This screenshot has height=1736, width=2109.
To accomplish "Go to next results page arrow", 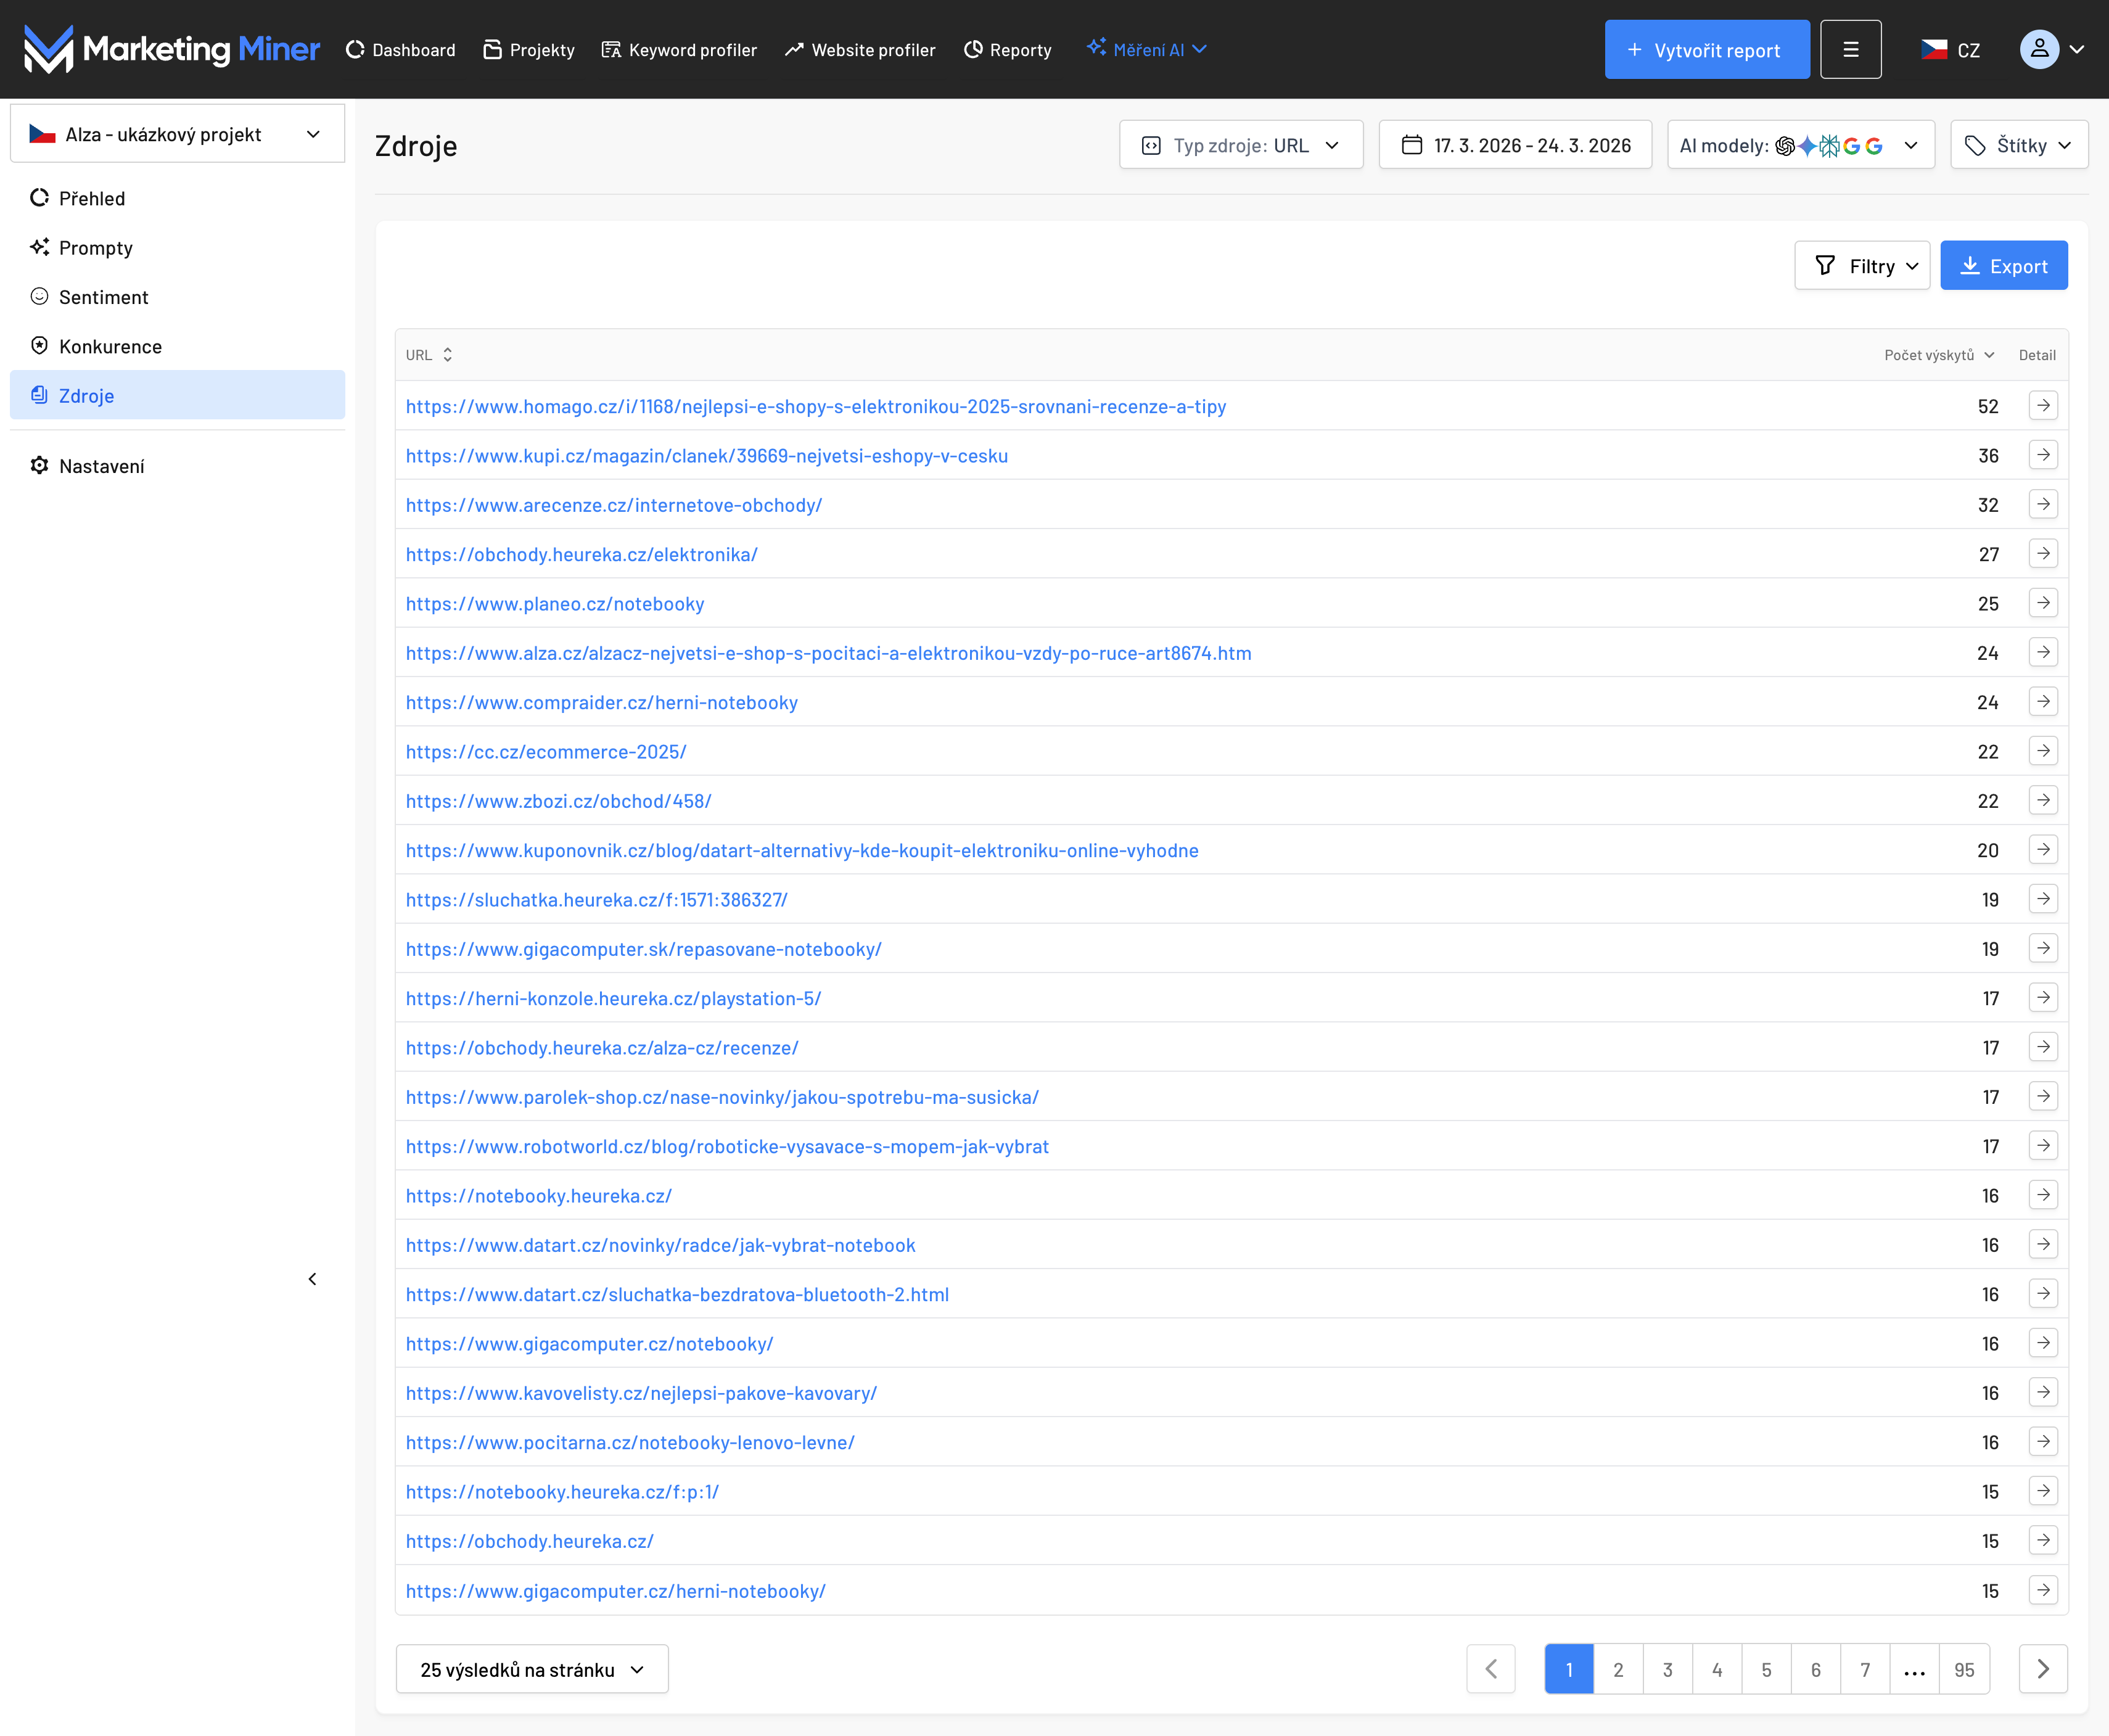I will 2042,1669.
